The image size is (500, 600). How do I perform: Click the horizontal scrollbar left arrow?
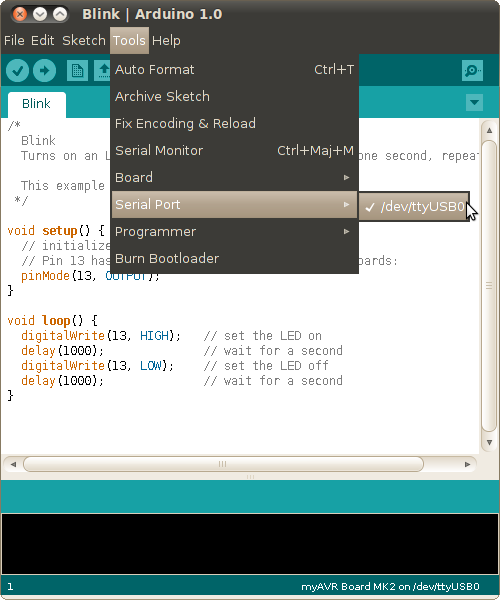pos(13,465)
